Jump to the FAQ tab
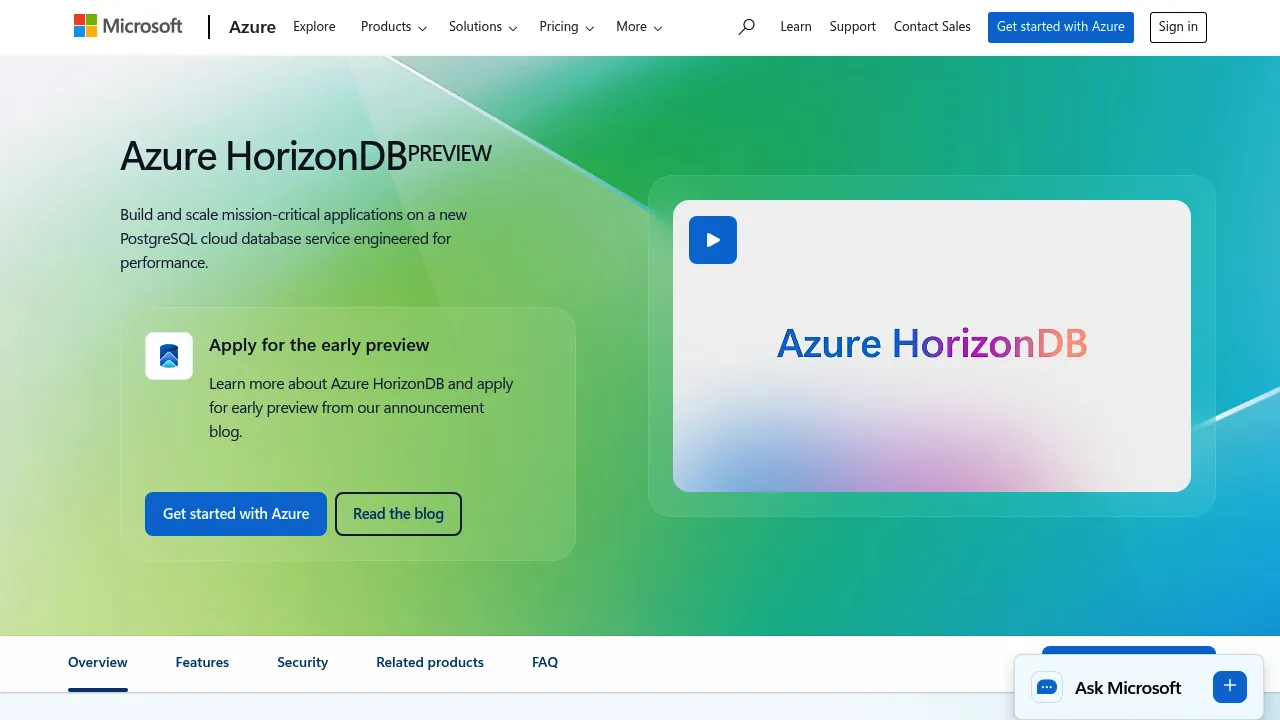Screen dimensions: 1280x720 click(x=545, y=662)
